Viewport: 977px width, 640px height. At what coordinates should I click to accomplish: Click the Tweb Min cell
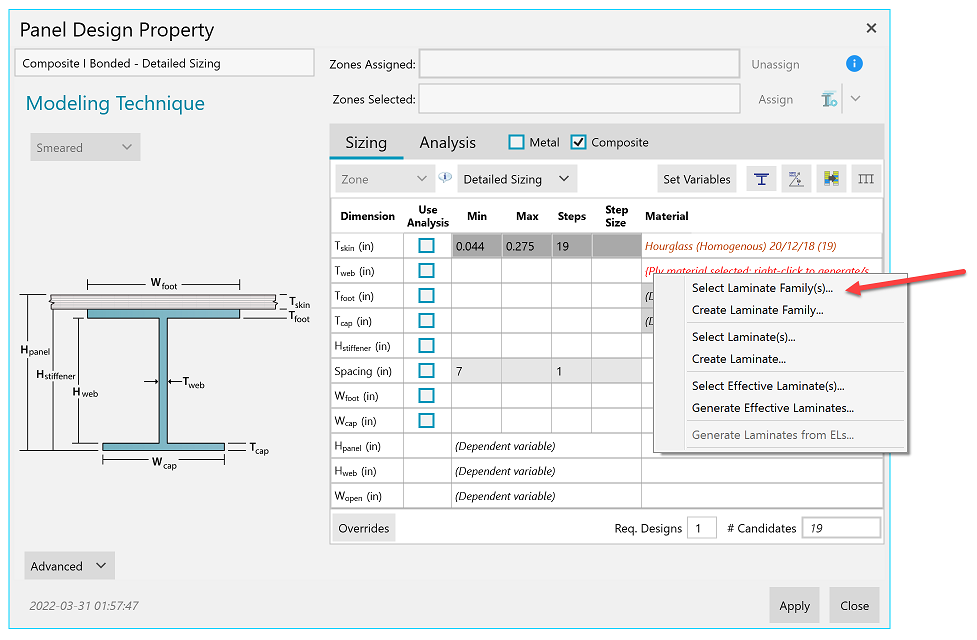click(477, 271)
